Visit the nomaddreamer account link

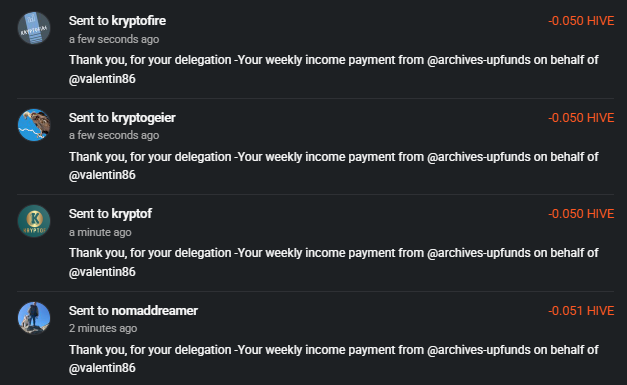coord(154,311)
